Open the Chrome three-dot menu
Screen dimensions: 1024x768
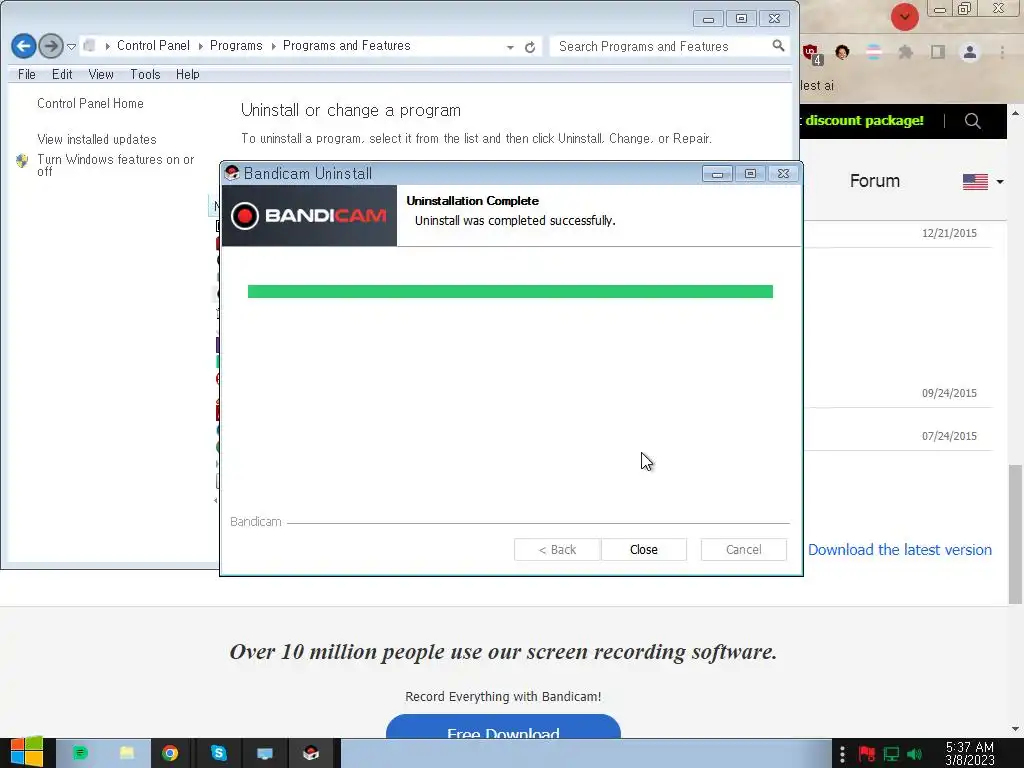[1002, 52]
